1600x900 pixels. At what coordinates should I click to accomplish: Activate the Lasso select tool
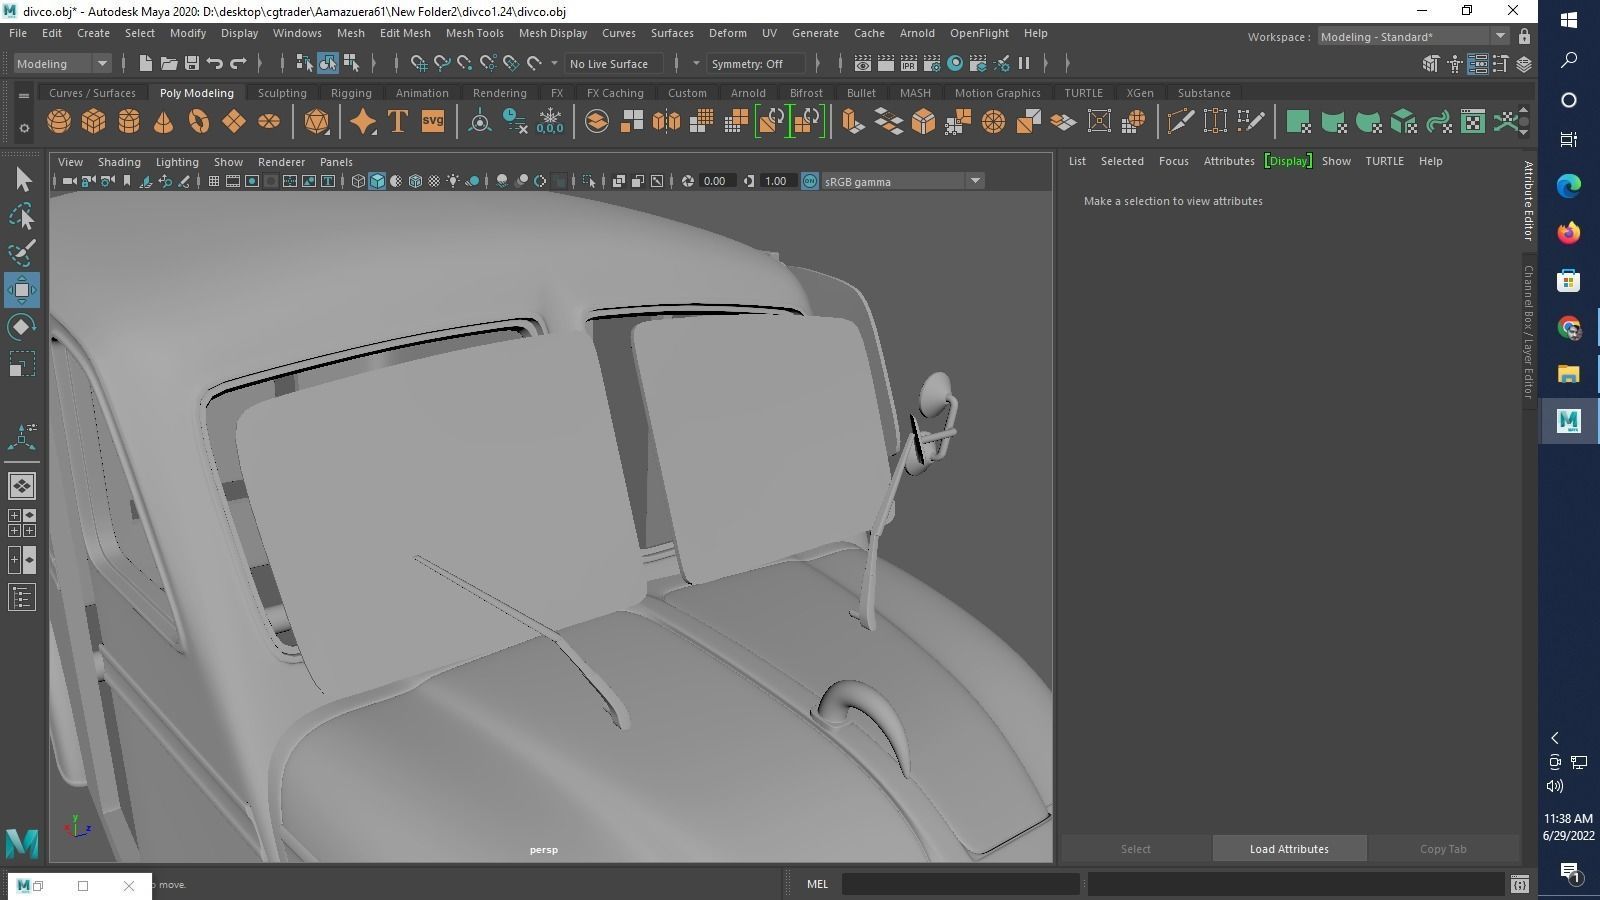click(x=21, y=217)
